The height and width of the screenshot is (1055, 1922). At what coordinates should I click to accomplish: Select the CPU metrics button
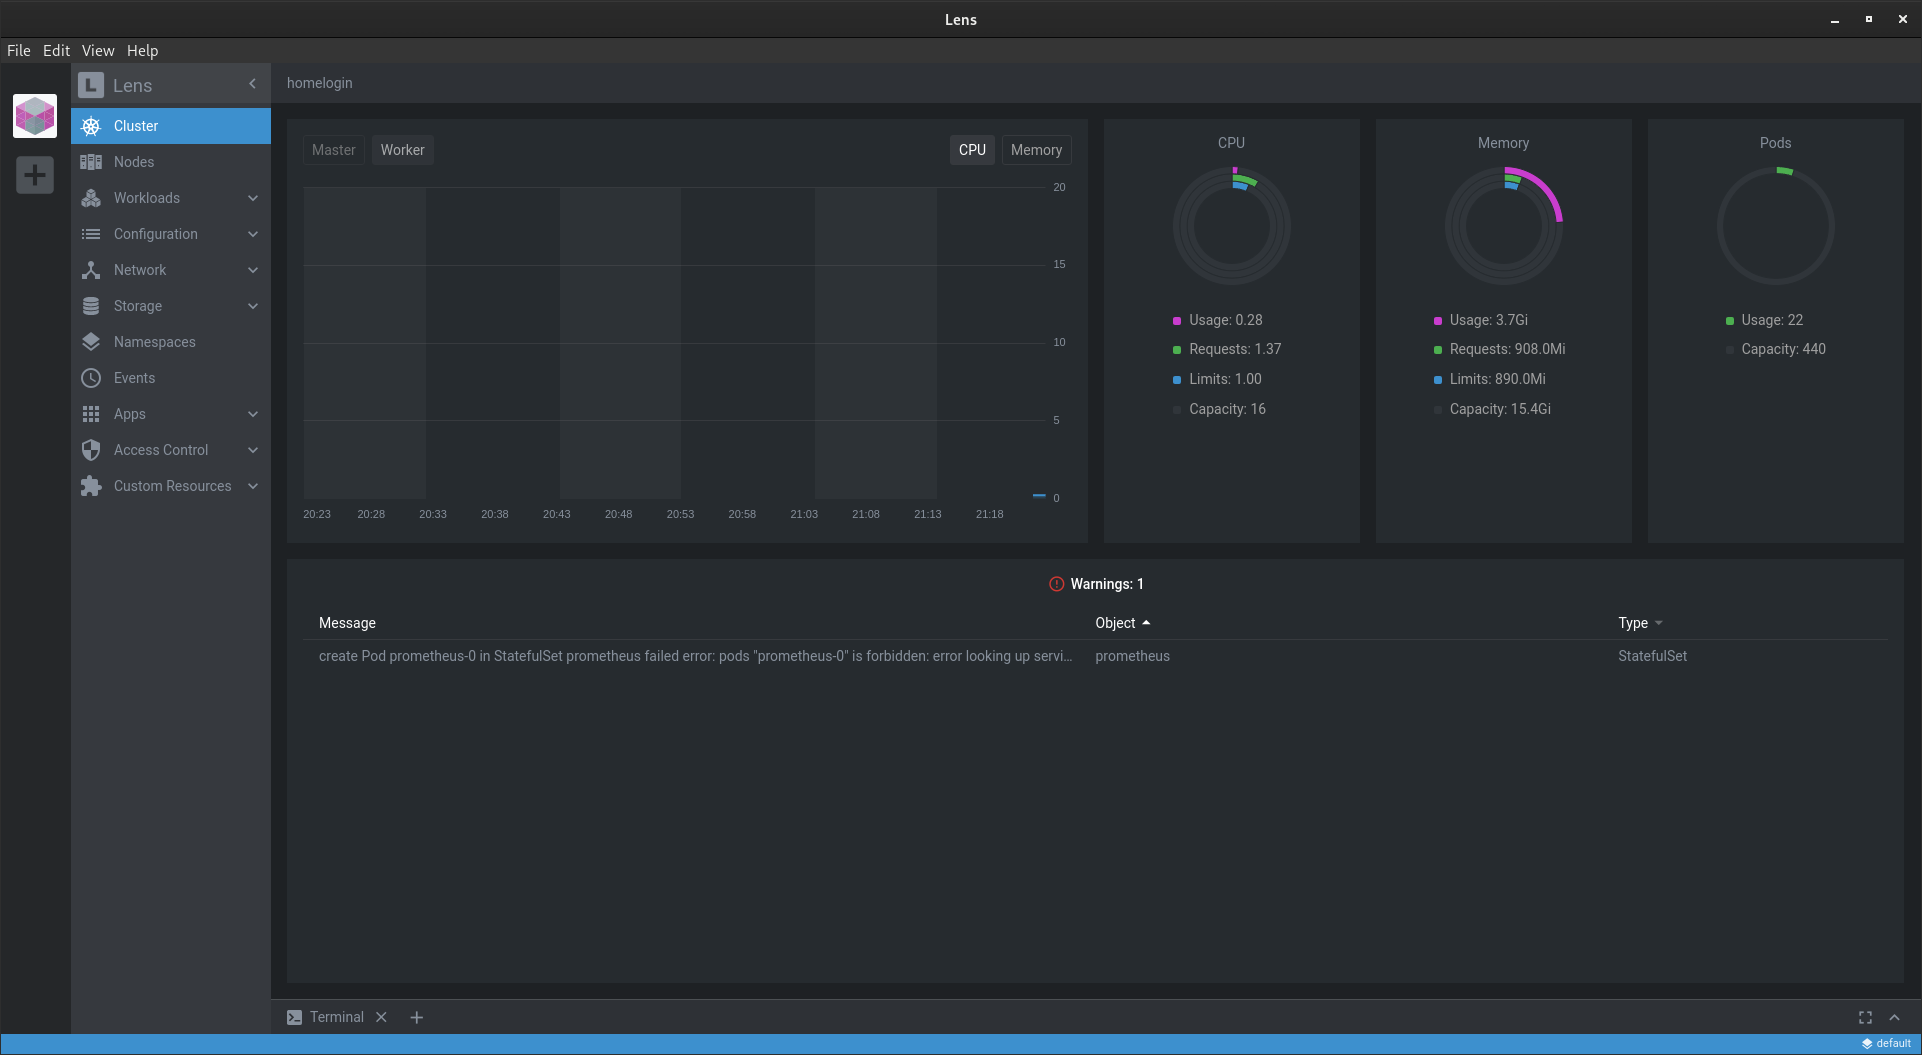click(x=971, y=149)
